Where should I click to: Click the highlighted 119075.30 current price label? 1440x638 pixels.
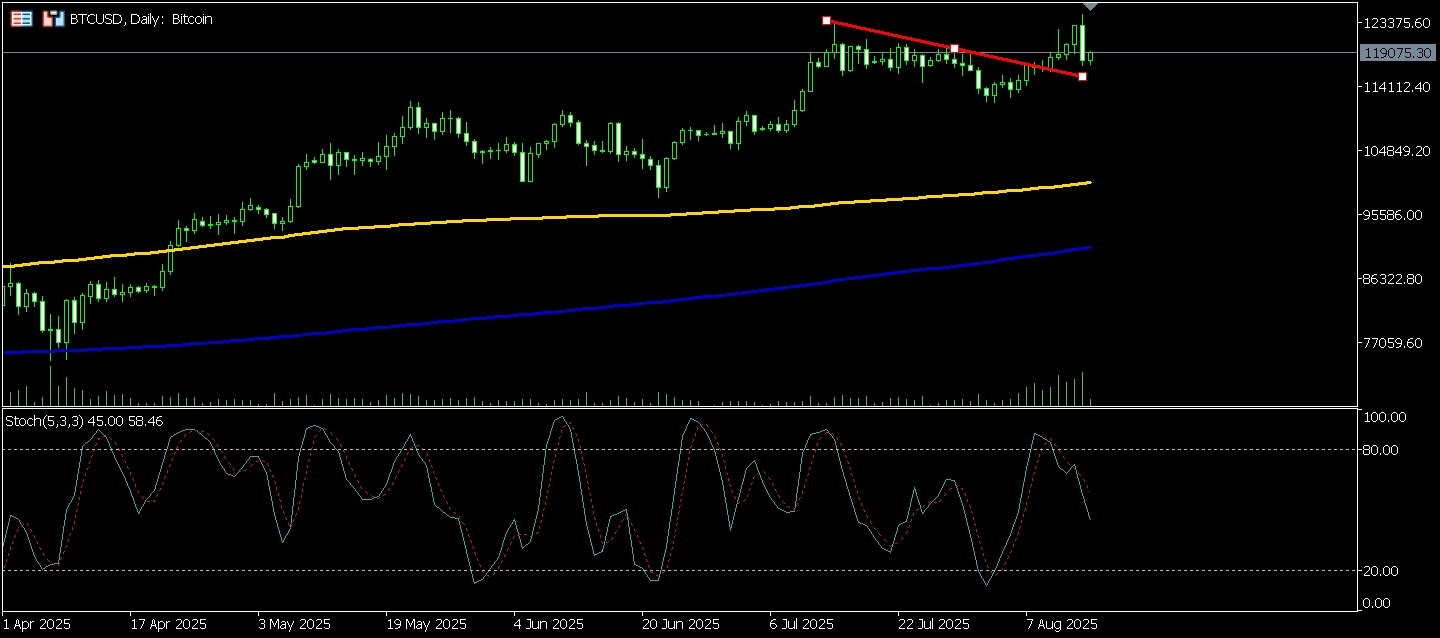[1397, 52]
